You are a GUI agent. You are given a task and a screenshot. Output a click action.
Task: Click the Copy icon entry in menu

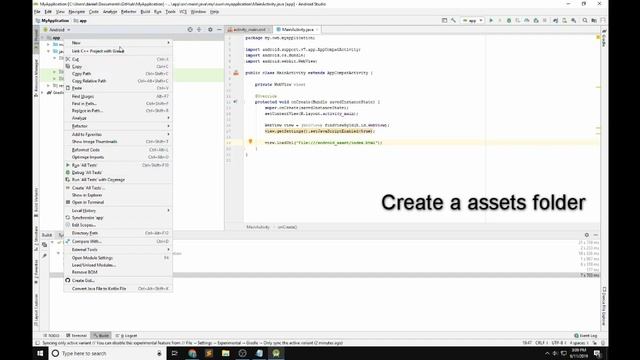pyautogui.click(x=118, y=67)
